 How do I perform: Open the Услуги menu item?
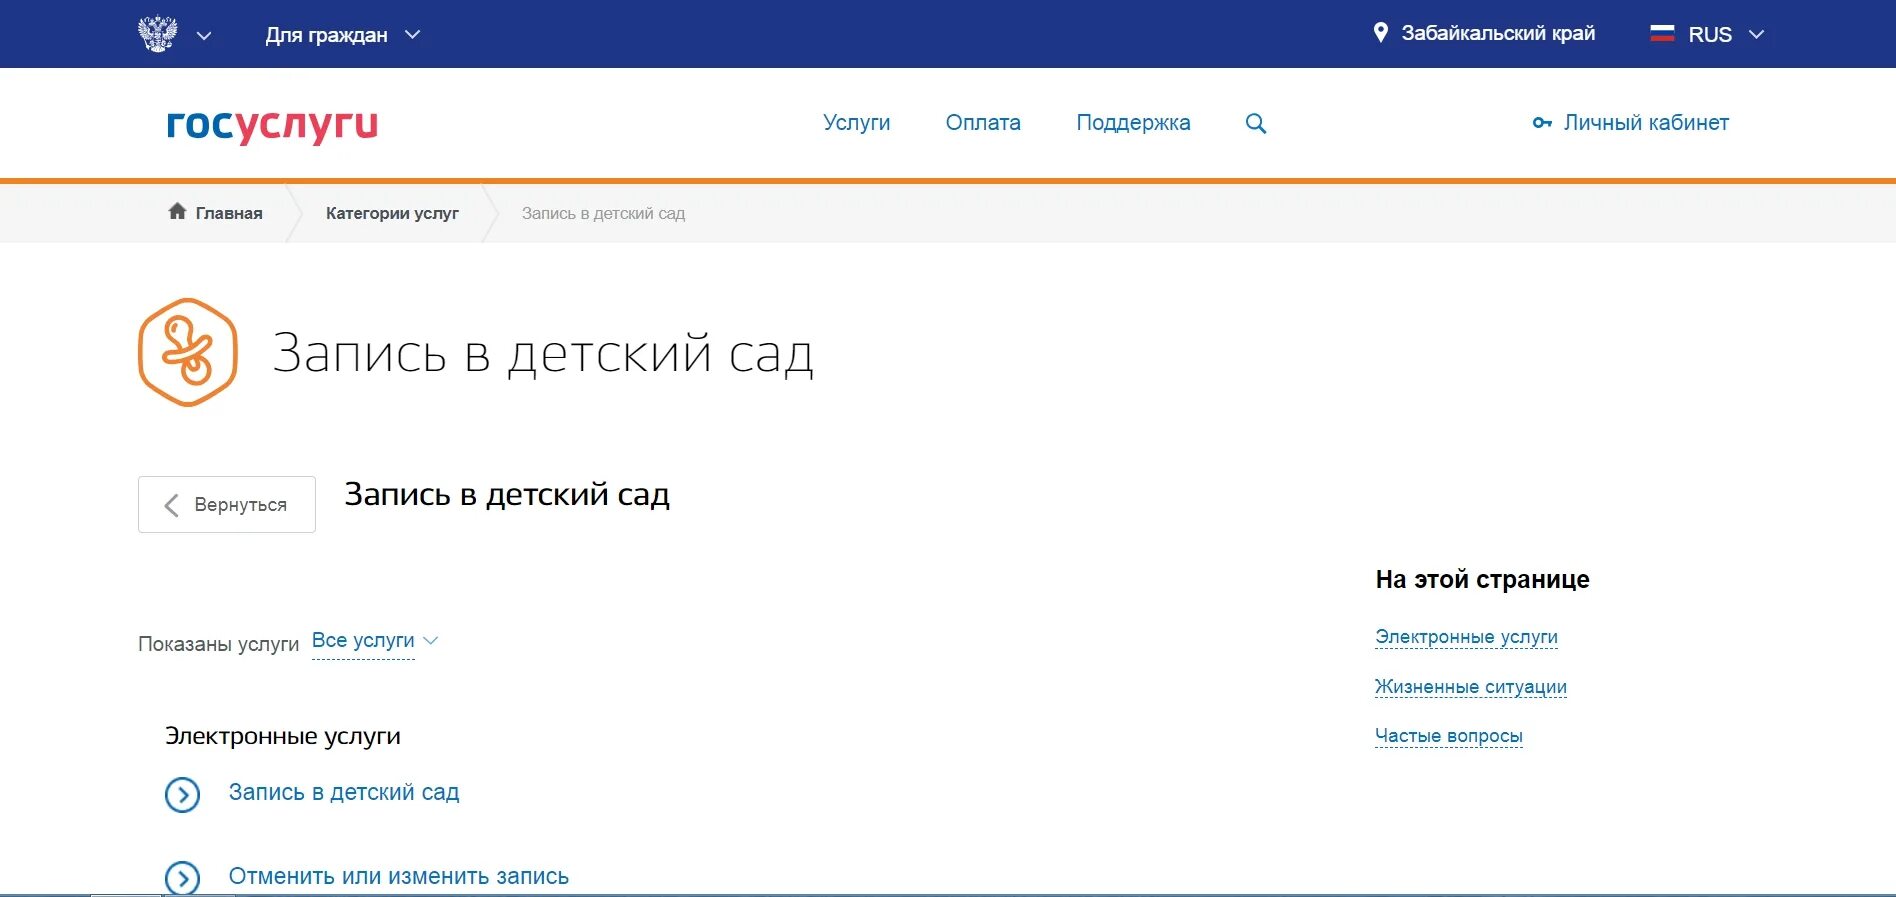(x=856, y=123)
